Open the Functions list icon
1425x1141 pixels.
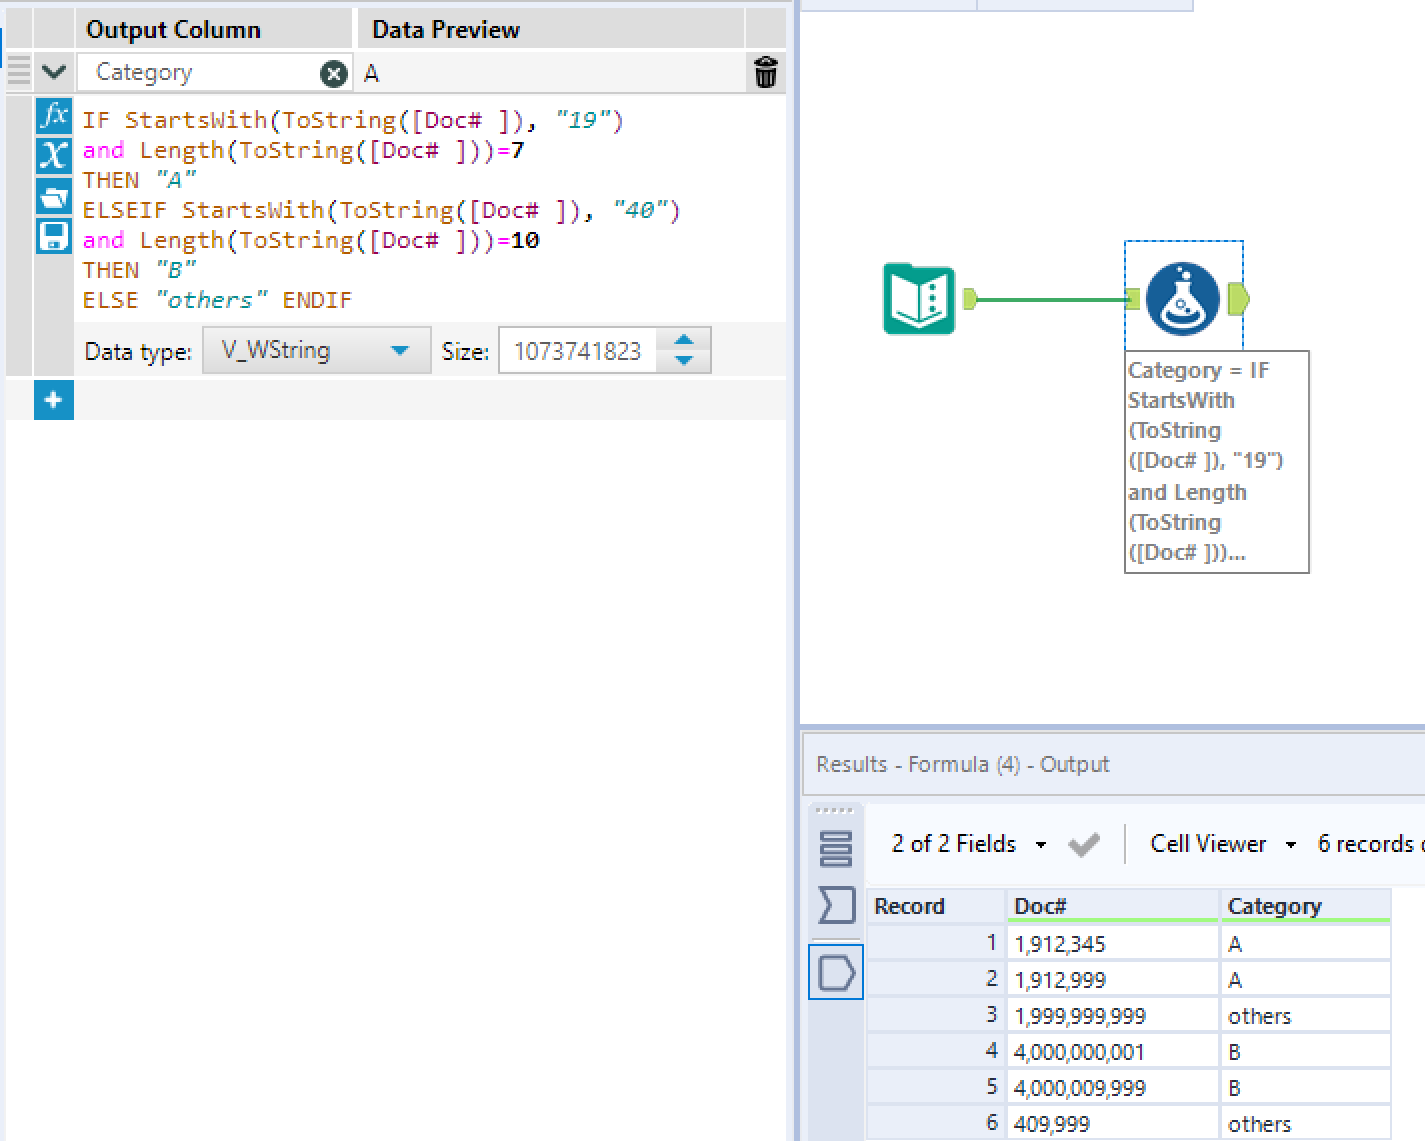pyautogui.click(x=54, y=118)
